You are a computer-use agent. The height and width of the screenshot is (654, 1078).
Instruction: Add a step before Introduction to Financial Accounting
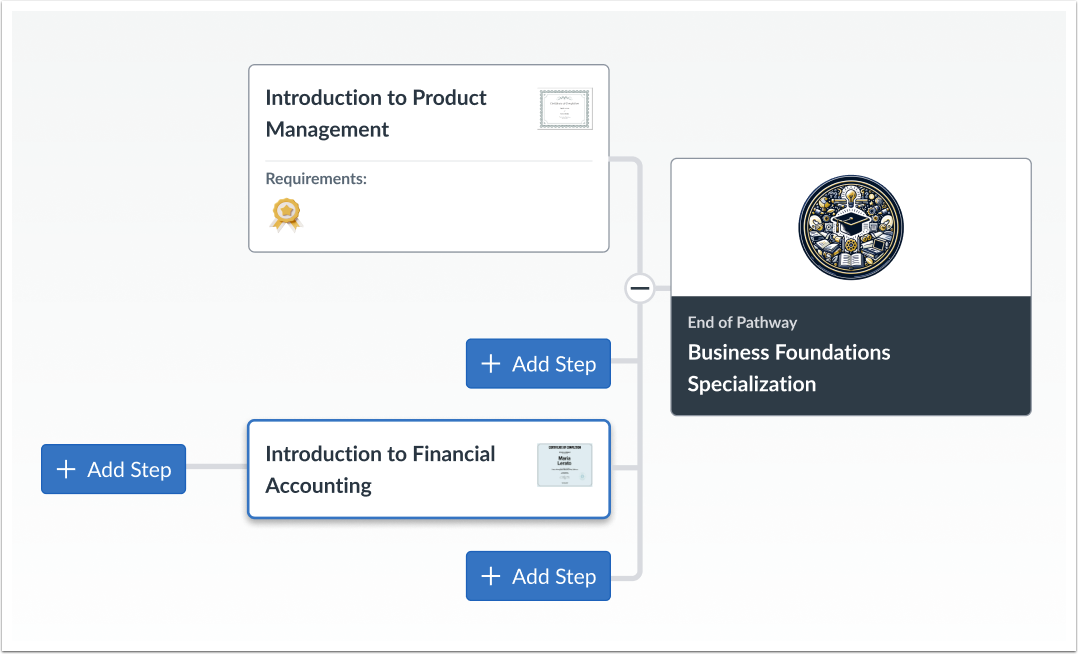[113, 468]
